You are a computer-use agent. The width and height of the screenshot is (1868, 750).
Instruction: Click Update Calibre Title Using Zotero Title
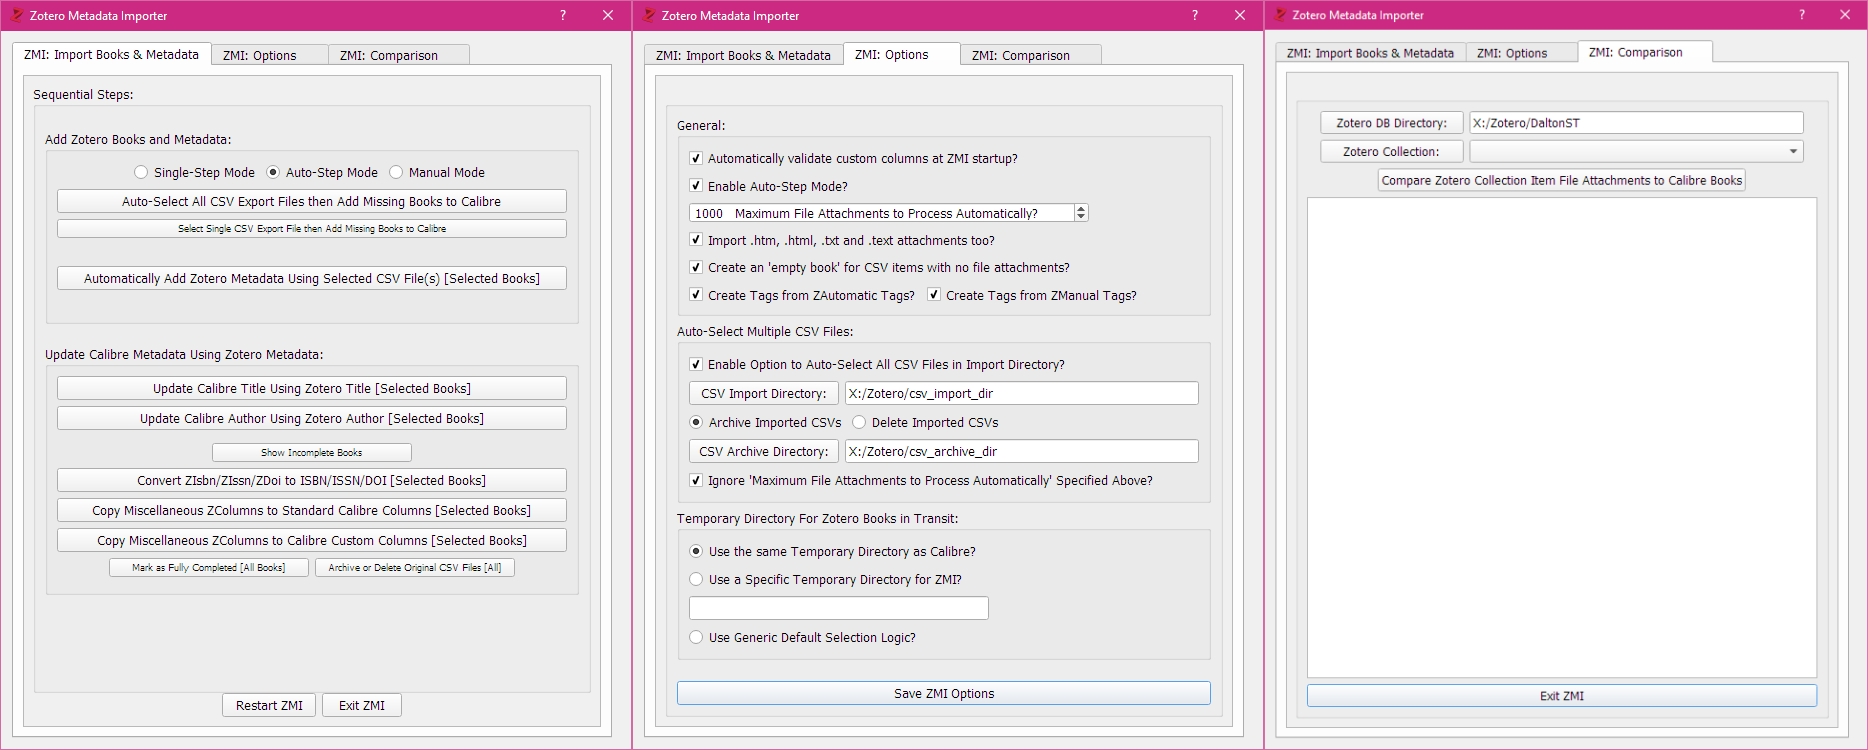312,388
